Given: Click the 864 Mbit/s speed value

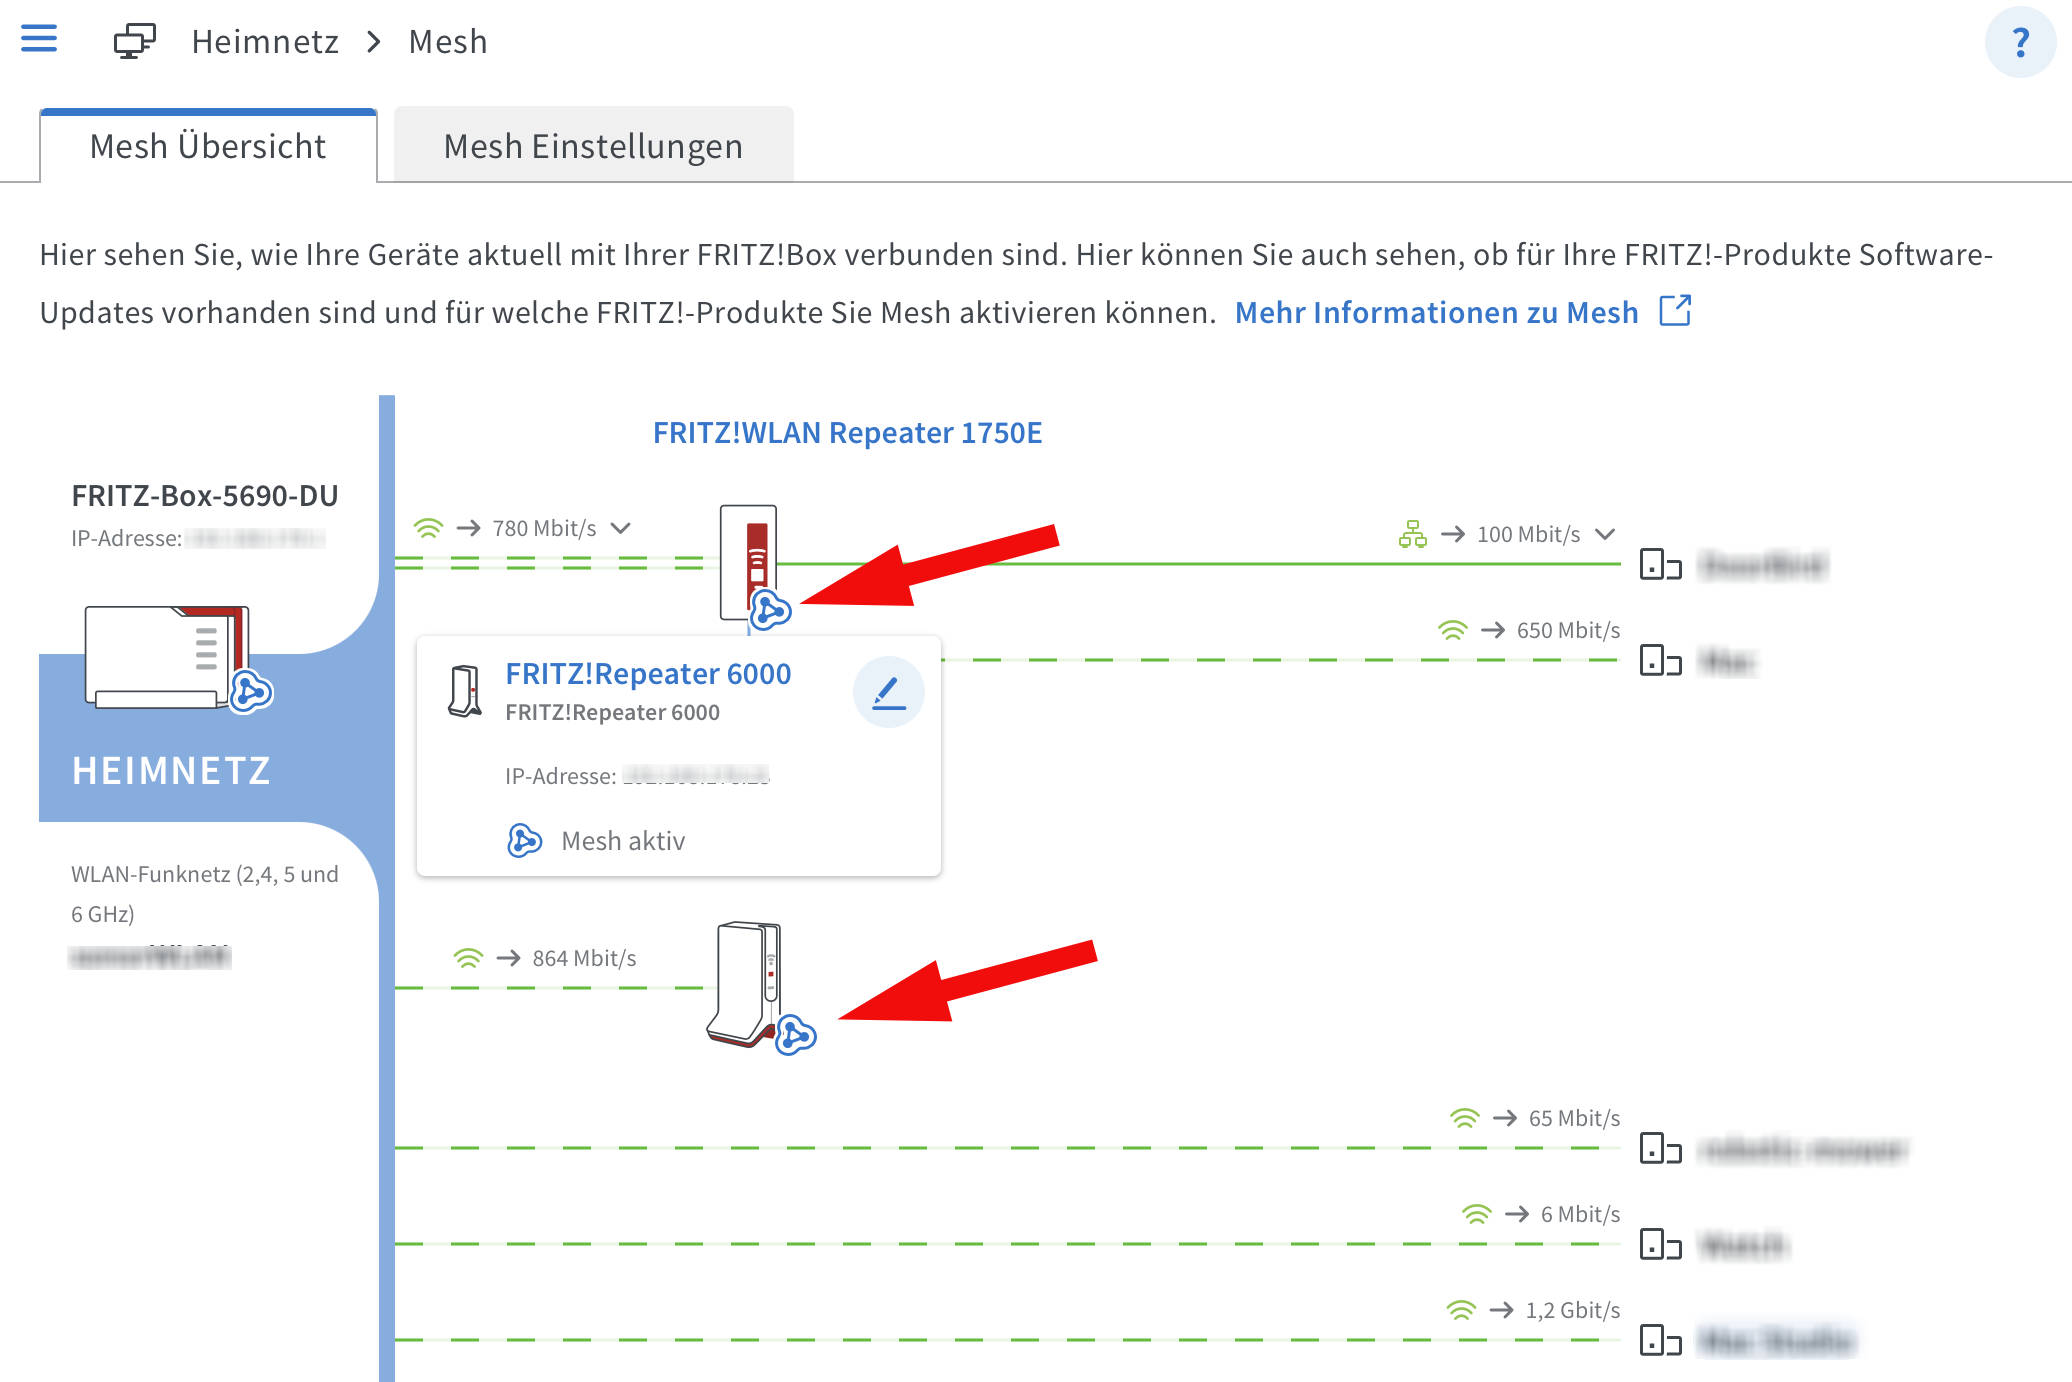Looking at the screenshot, I should [584, 958].
